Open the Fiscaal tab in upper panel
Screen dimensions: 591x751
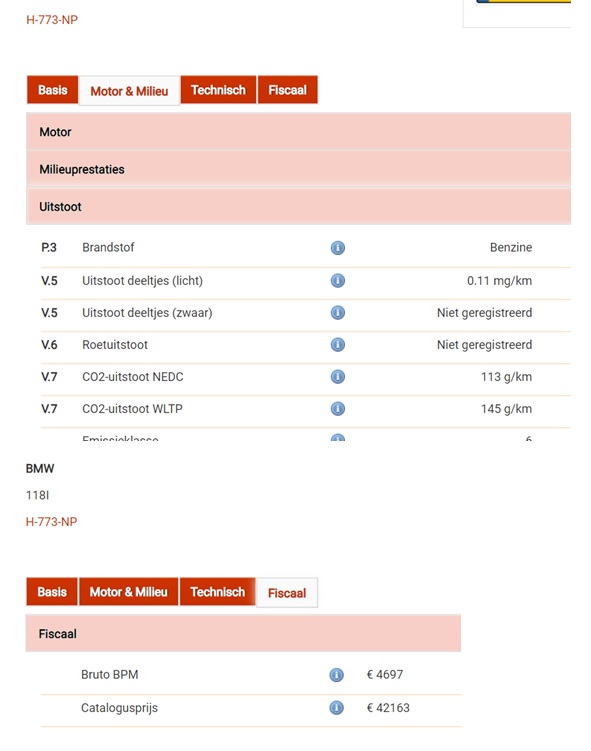[x=287, y=90]
